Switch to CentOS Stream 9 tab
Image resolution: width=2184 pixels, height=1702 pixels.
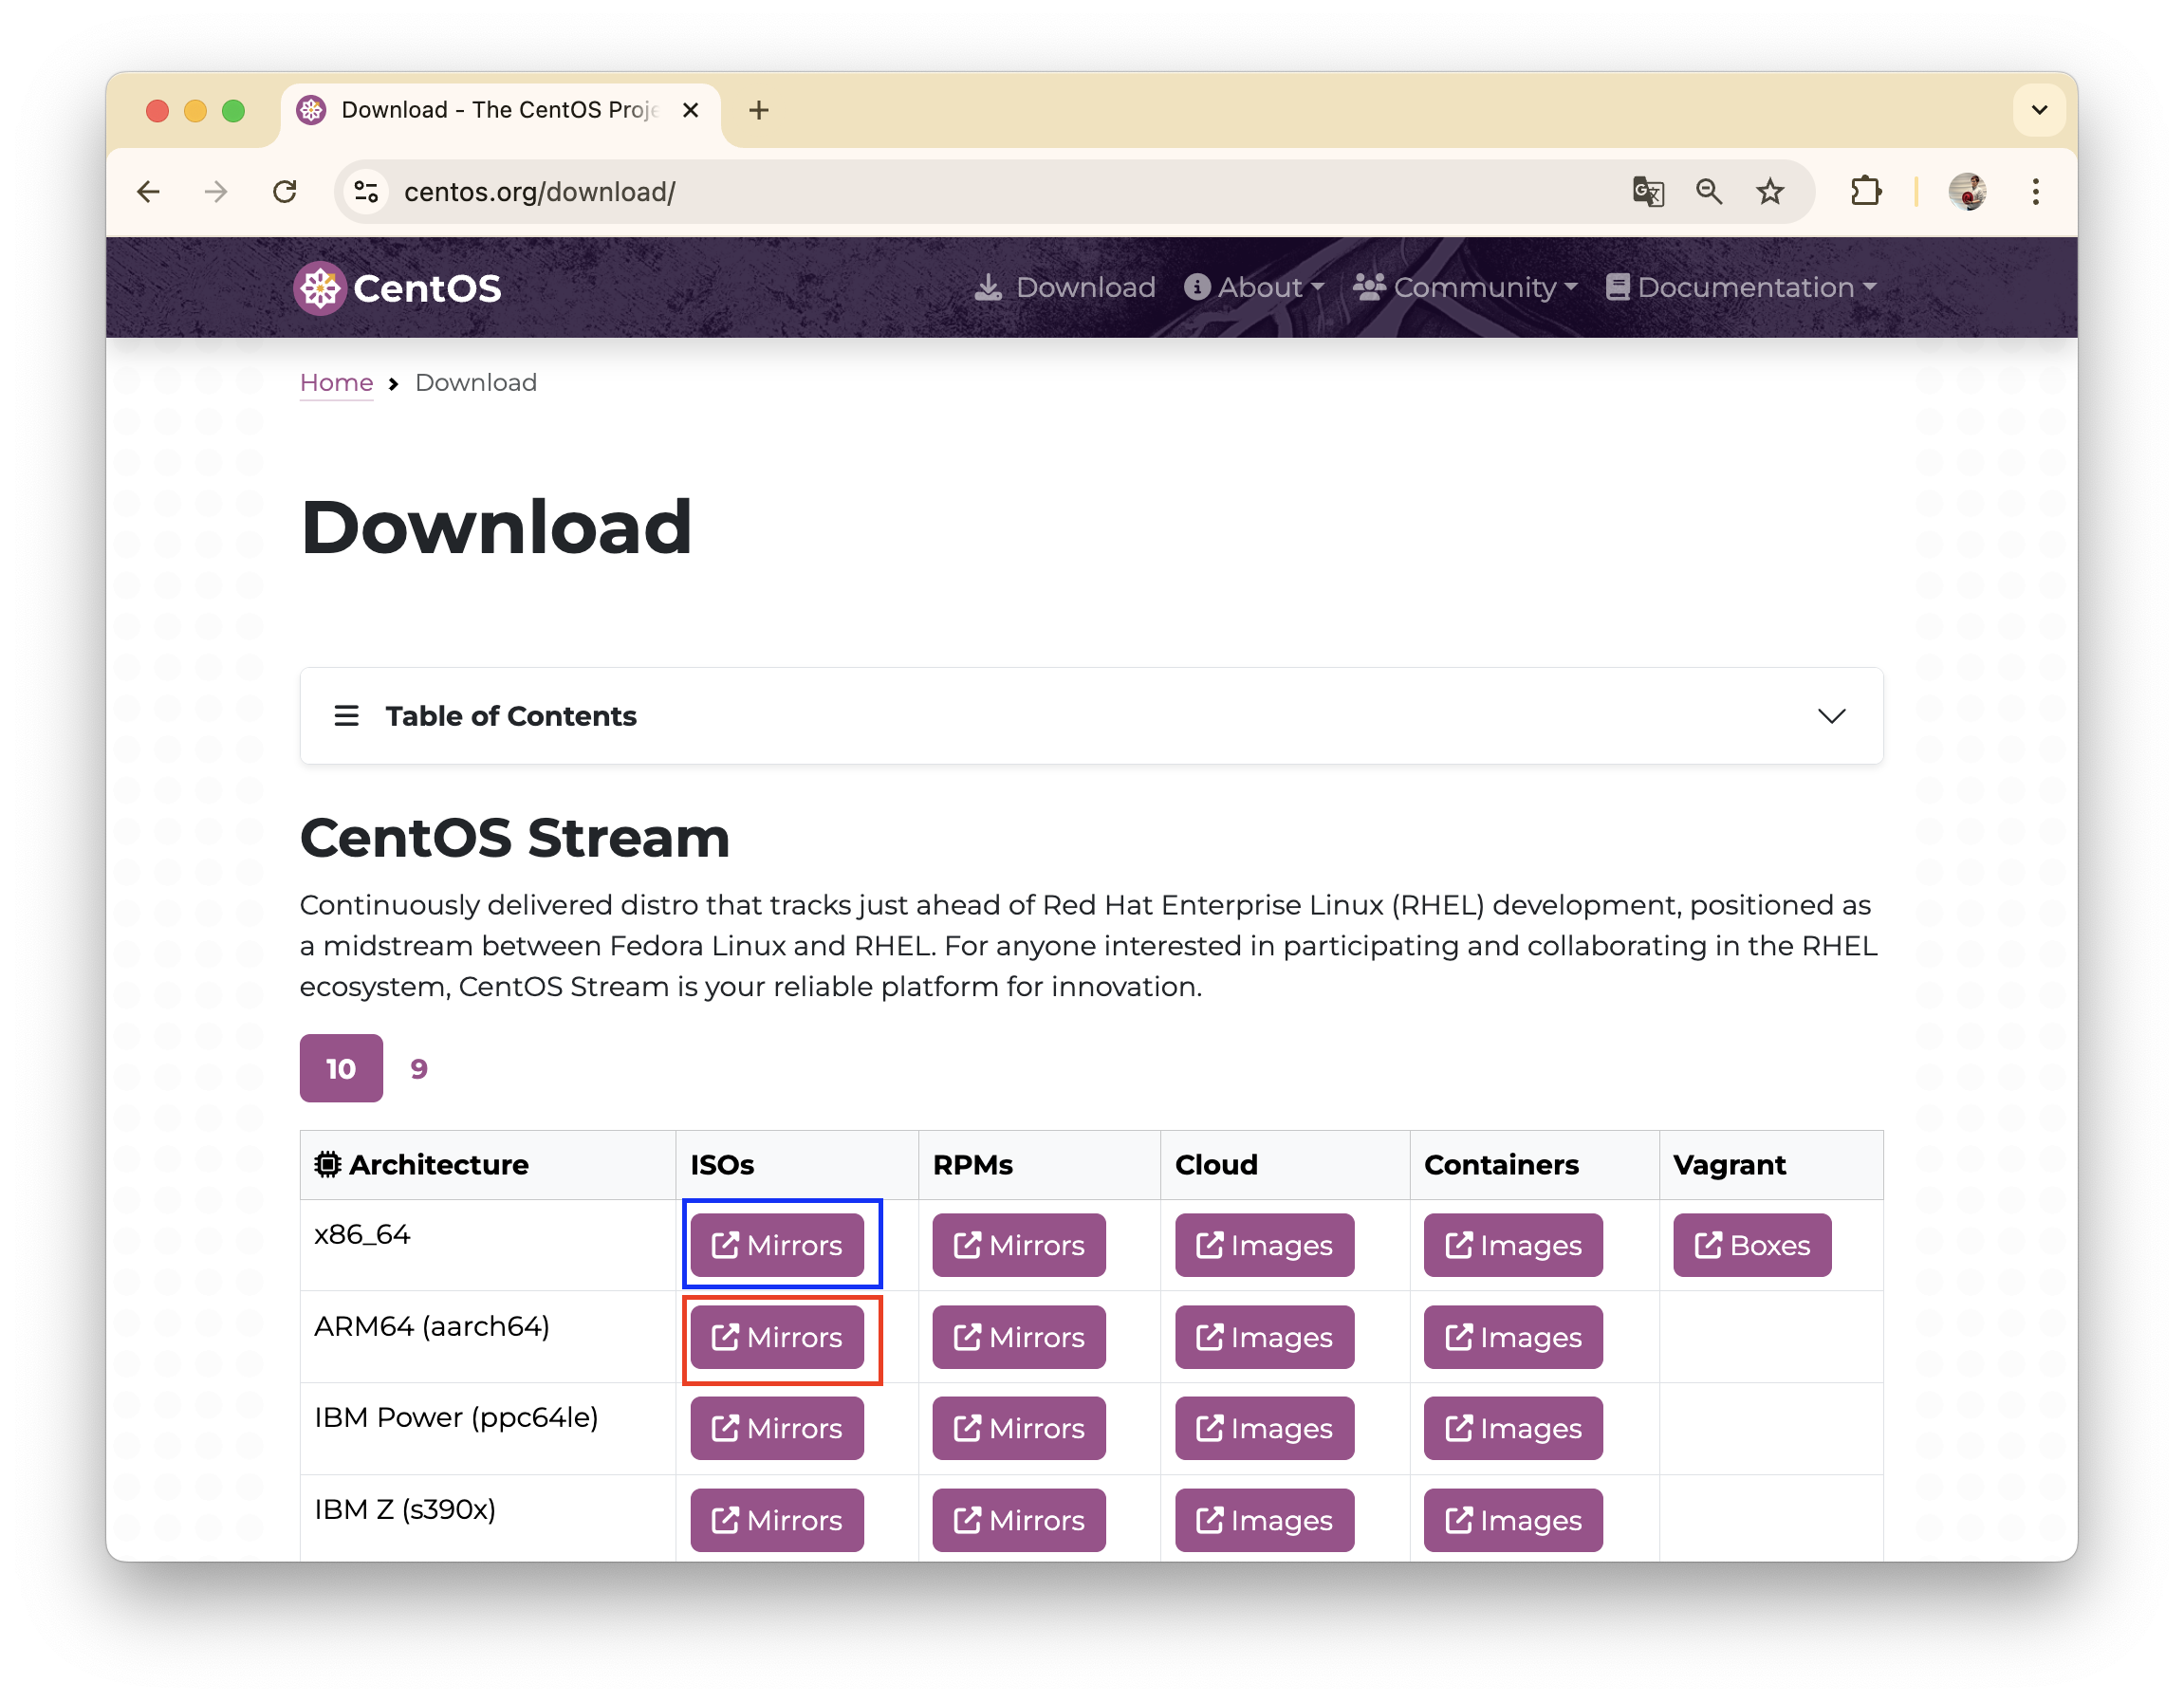pyautogui.click(x=419, y=1068)
